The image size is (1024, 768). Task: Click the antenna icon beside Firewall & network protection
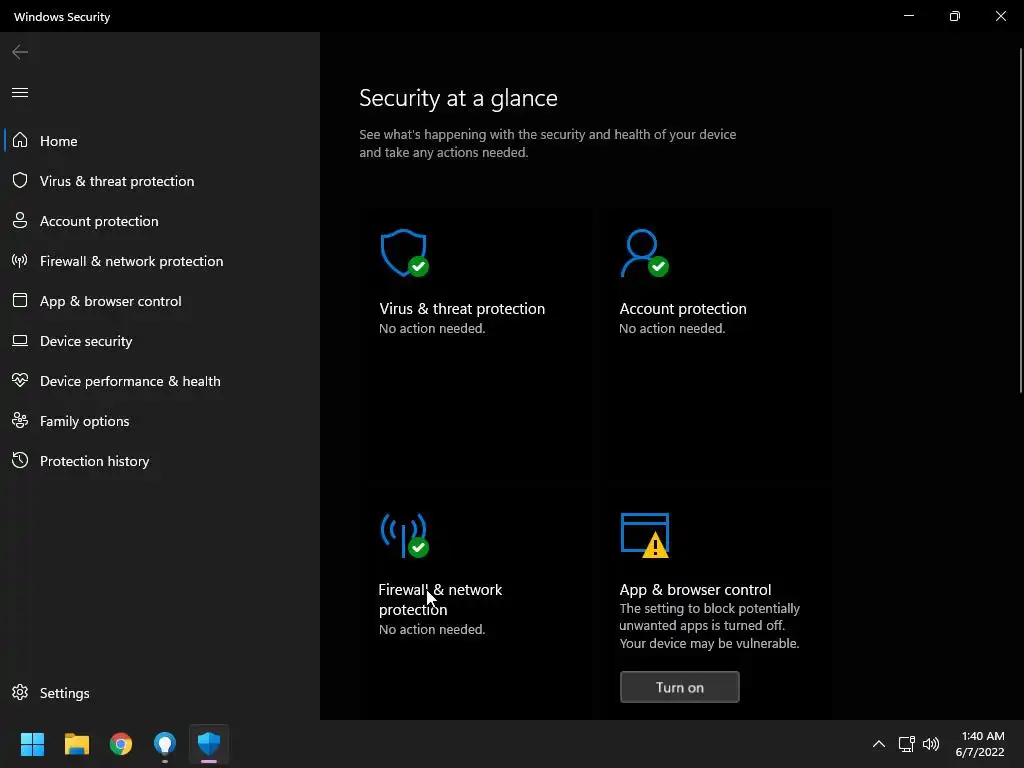[x=20, y=261]
